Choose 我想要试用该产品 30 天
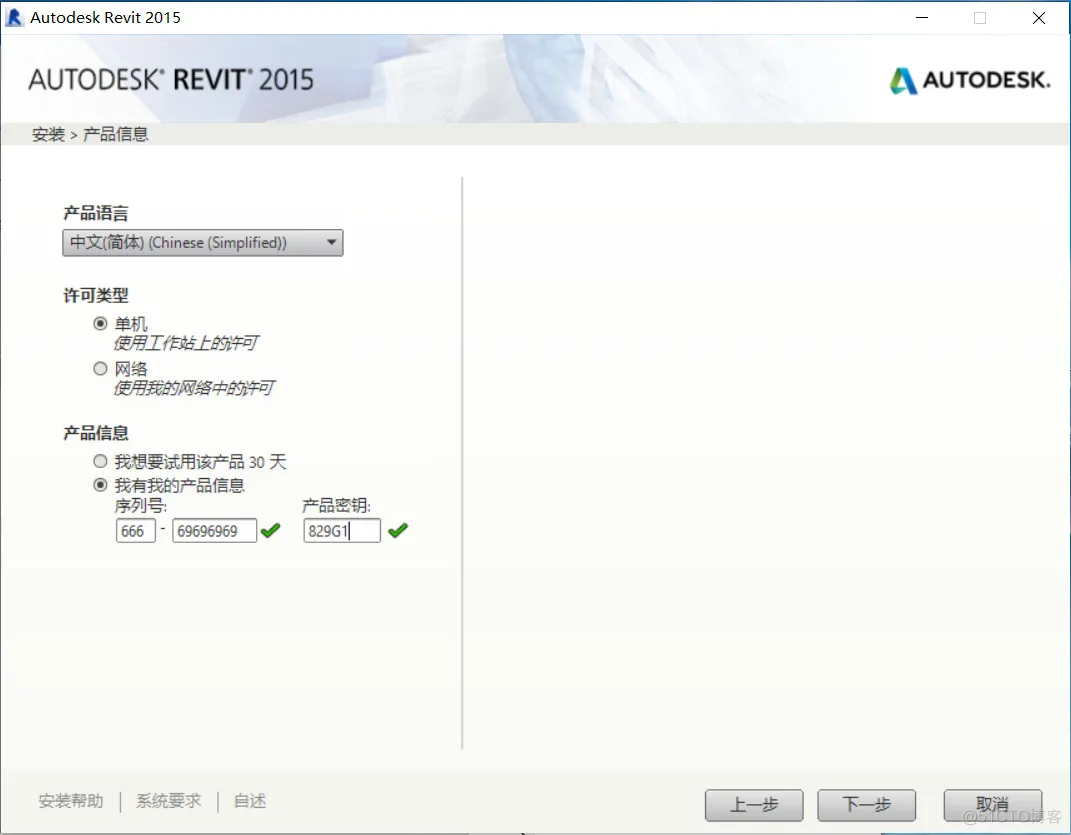1071x835 pixels. click(100, 461)
